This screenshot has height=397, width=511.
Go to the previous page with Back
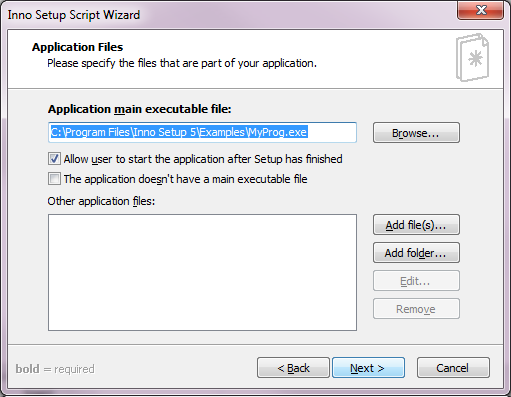point(293,368)
